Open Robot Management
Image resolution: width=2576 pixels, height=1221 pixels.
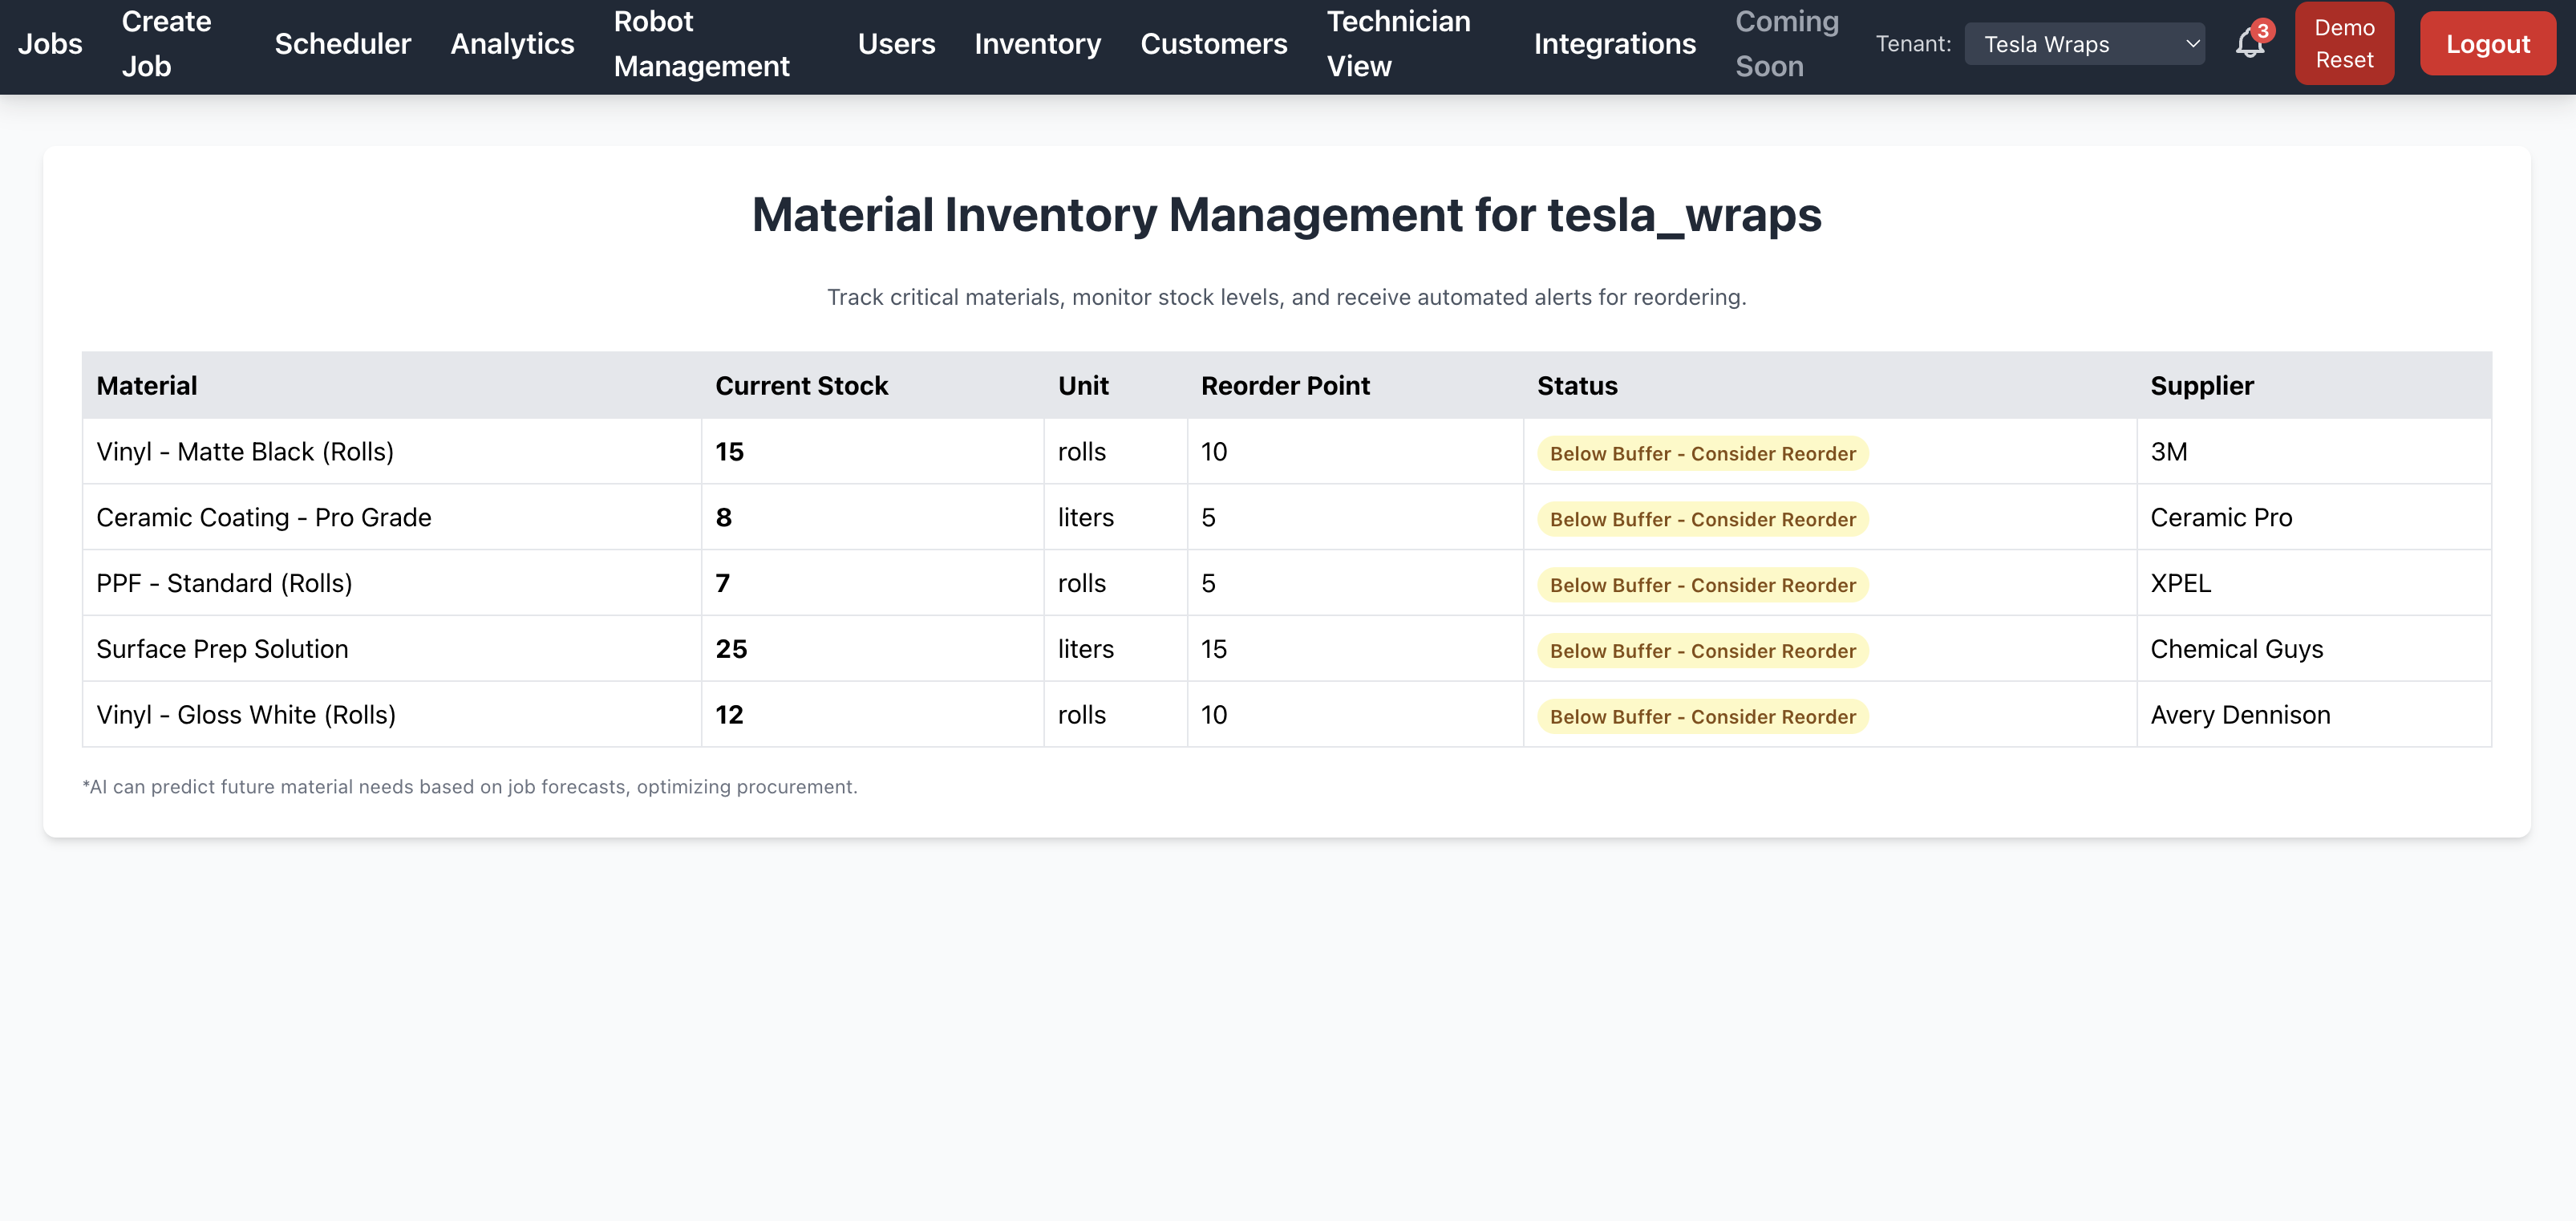point(701,44)
